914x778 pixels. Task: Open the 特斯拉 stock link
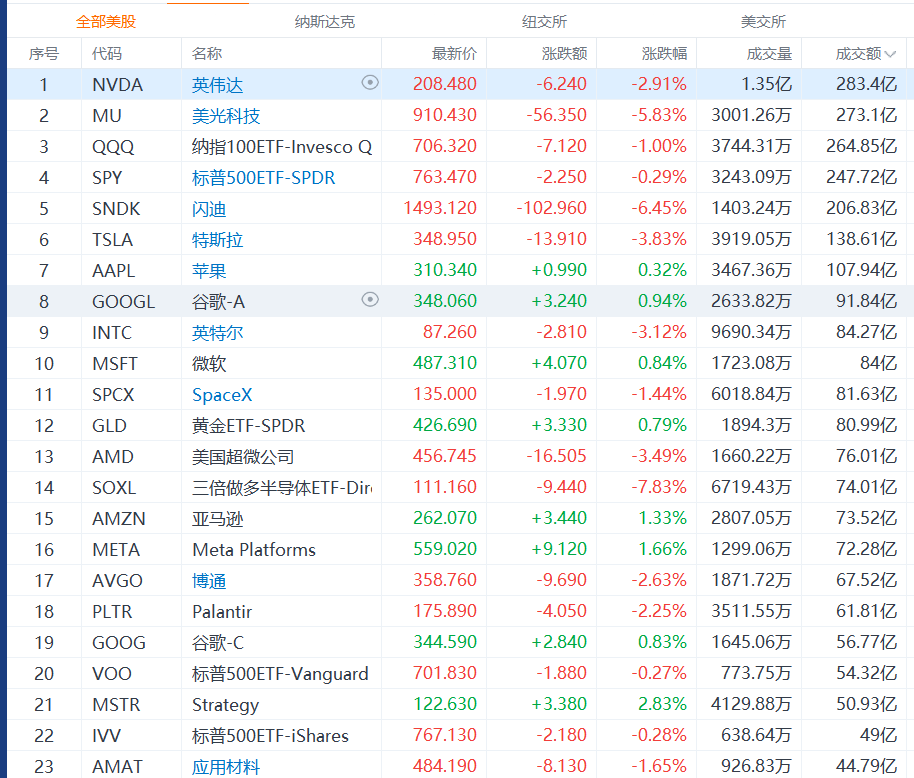tap(217, 240)
